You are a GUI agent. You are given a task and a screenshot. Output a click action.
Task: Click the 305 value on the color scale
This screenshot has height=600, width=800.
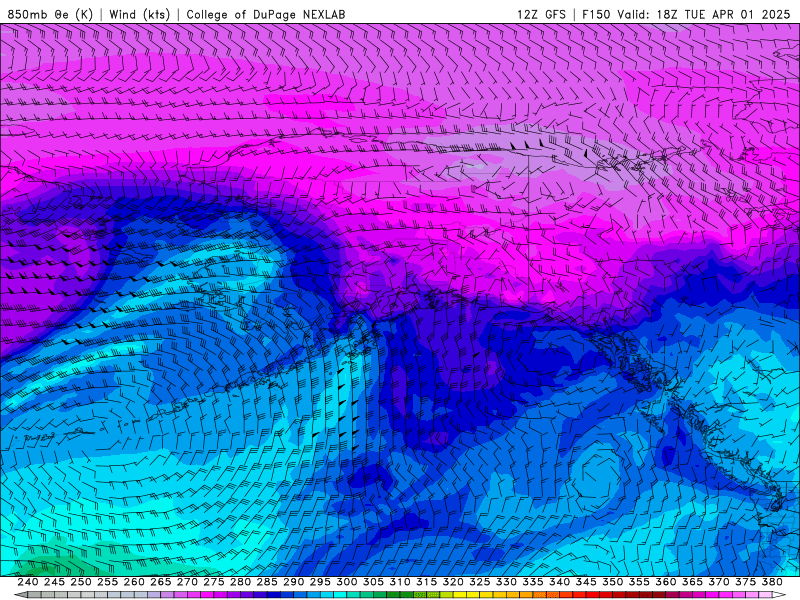(x=373, y=582)
